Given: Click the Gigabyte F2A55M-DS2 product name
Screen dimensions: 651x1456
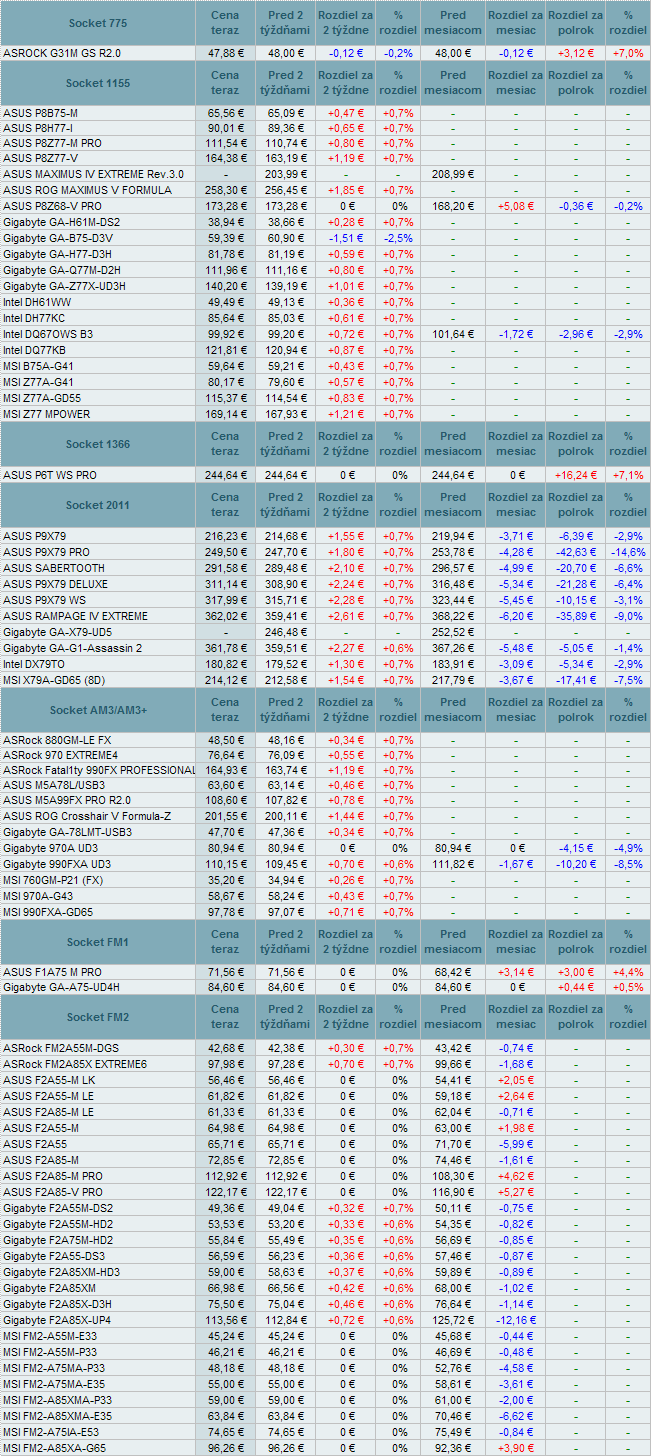Looking at the screenshot, I should click(x=58, y=1208).
